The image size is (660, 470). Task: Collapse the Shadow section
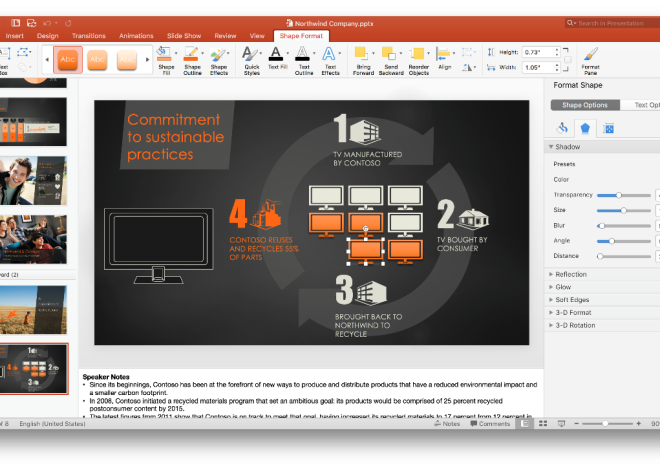coord(551,147)
